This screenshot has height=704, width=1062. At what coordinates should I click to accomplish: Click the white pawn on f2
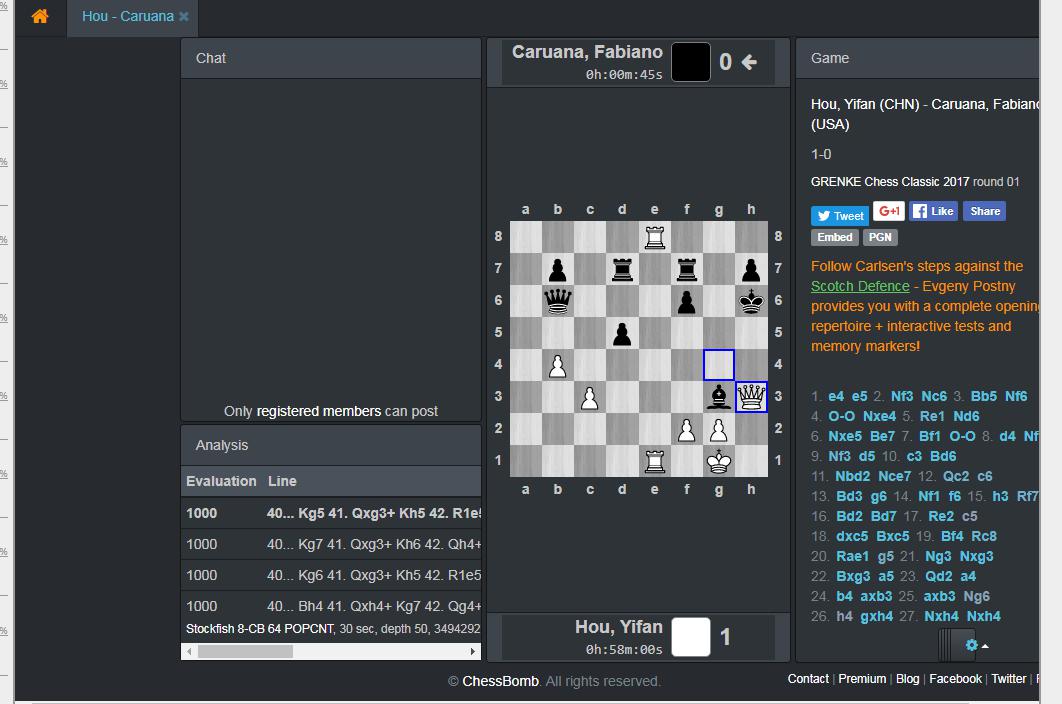tap(687, 430)
